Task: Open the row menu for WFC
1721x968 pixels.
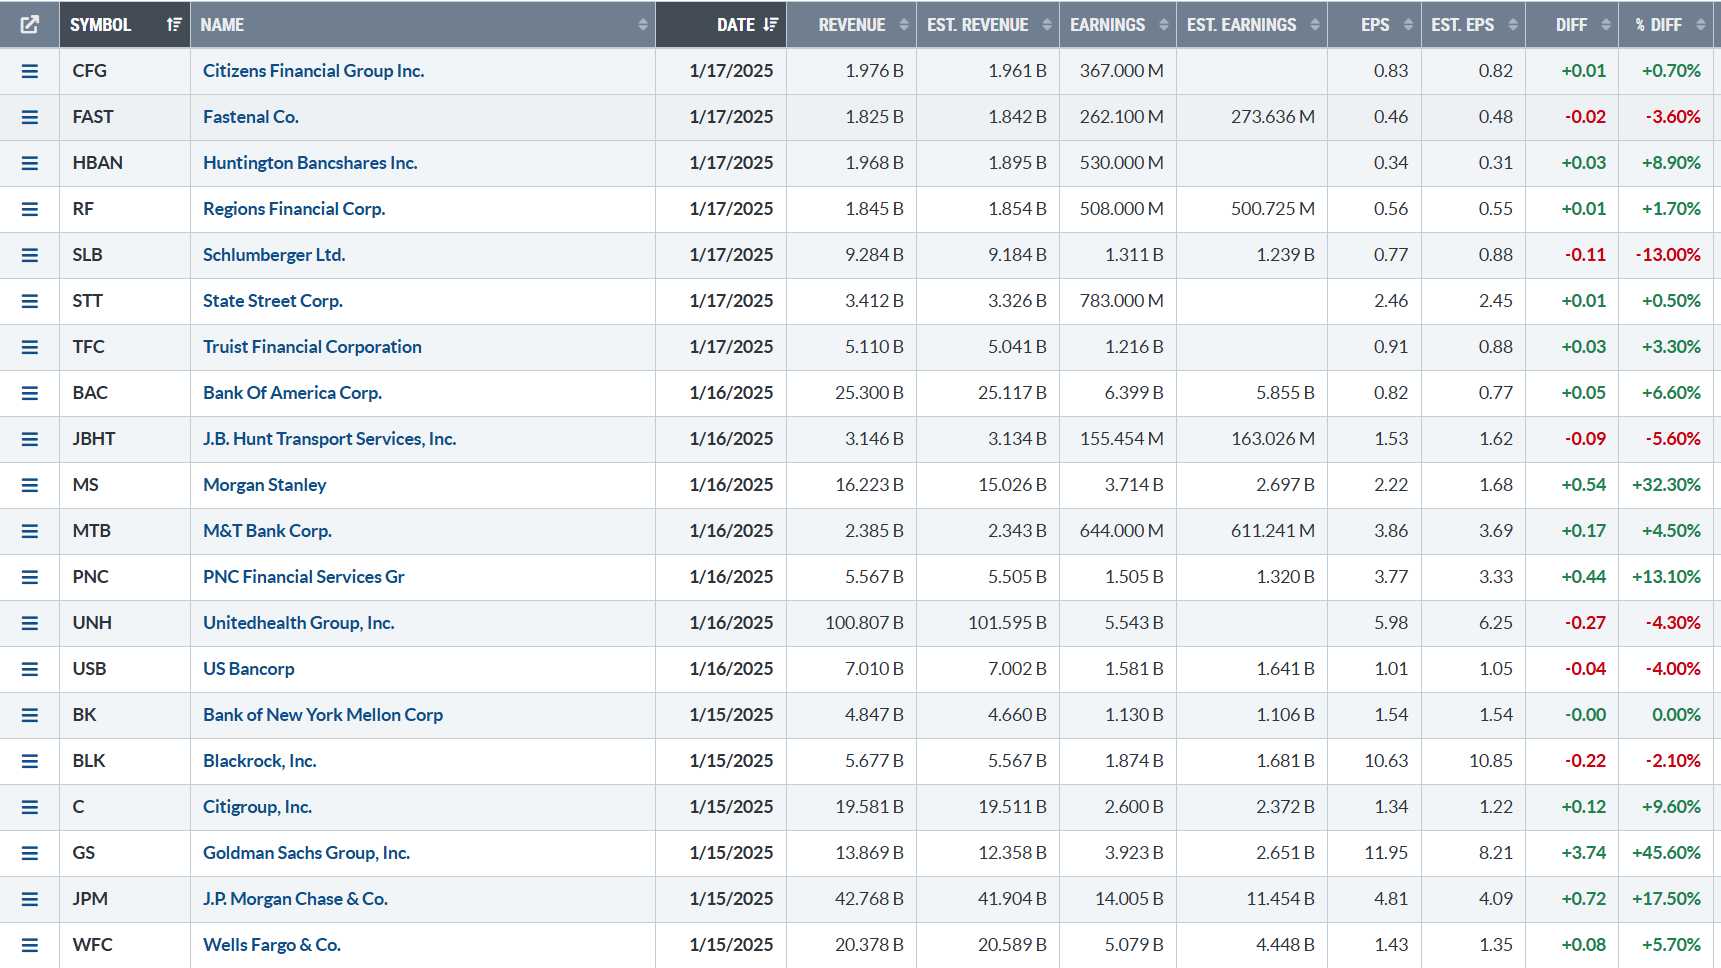Action: (x=30, y=945)
